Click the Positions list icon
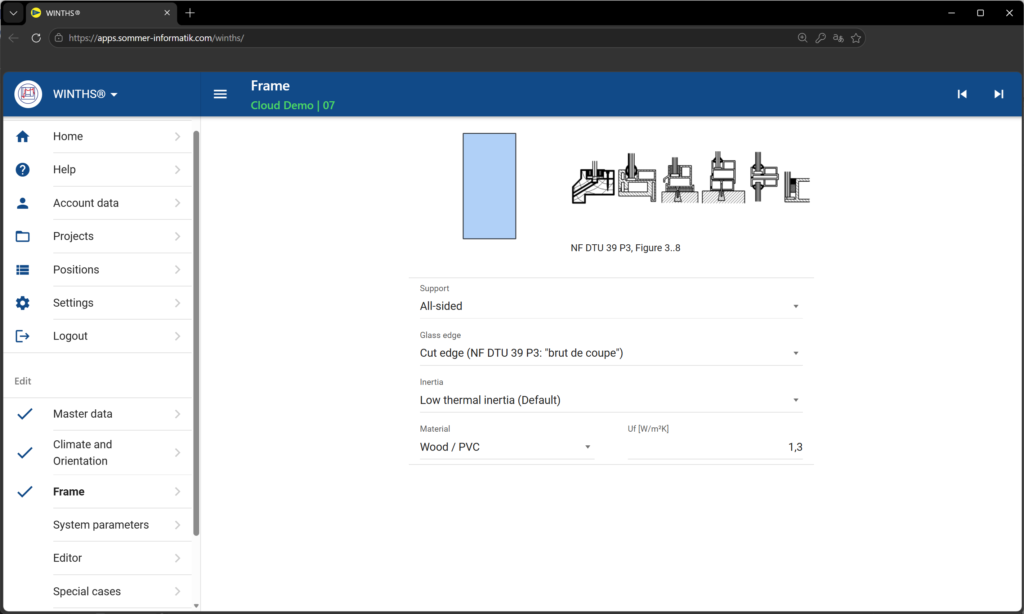1024x614 pixels. [x=23, y=270]
